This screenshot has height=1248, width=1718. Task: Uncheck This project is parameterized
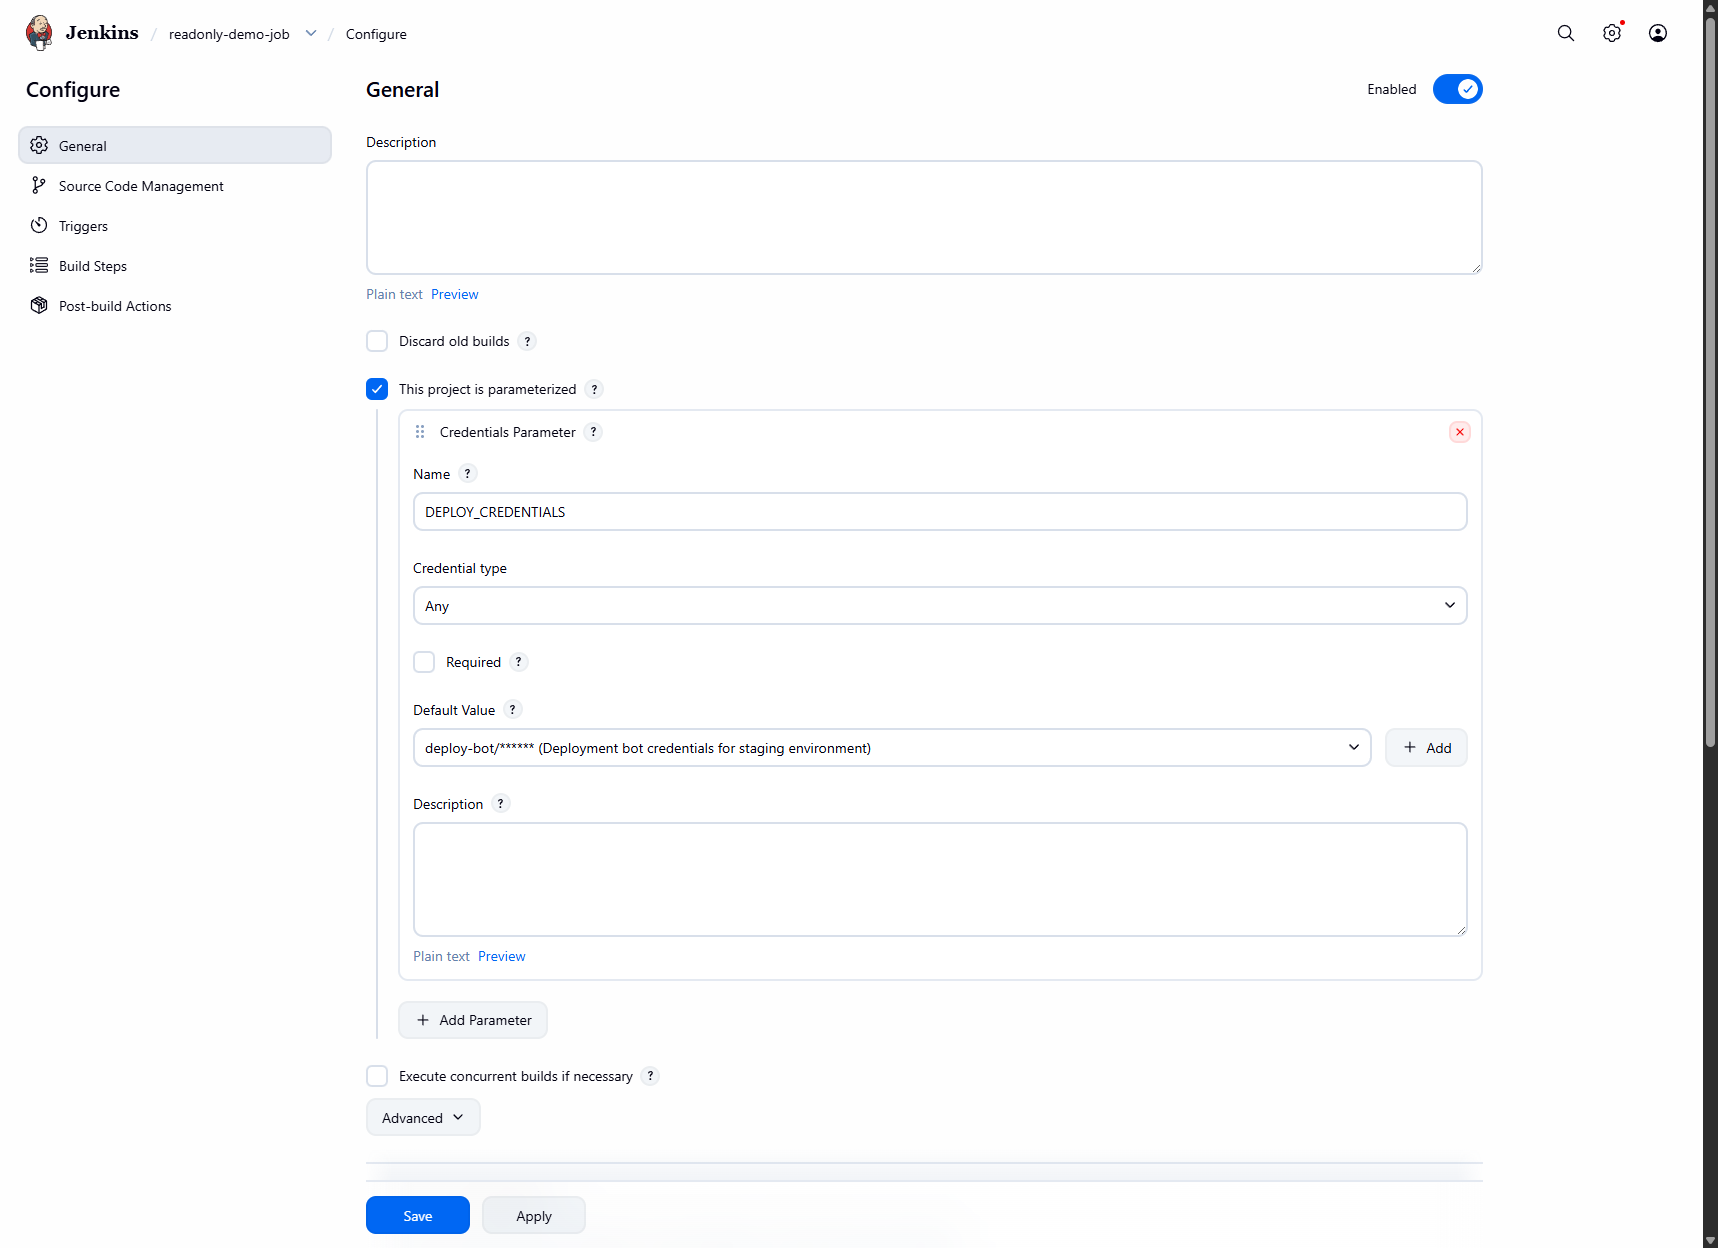tap(377, 389)
